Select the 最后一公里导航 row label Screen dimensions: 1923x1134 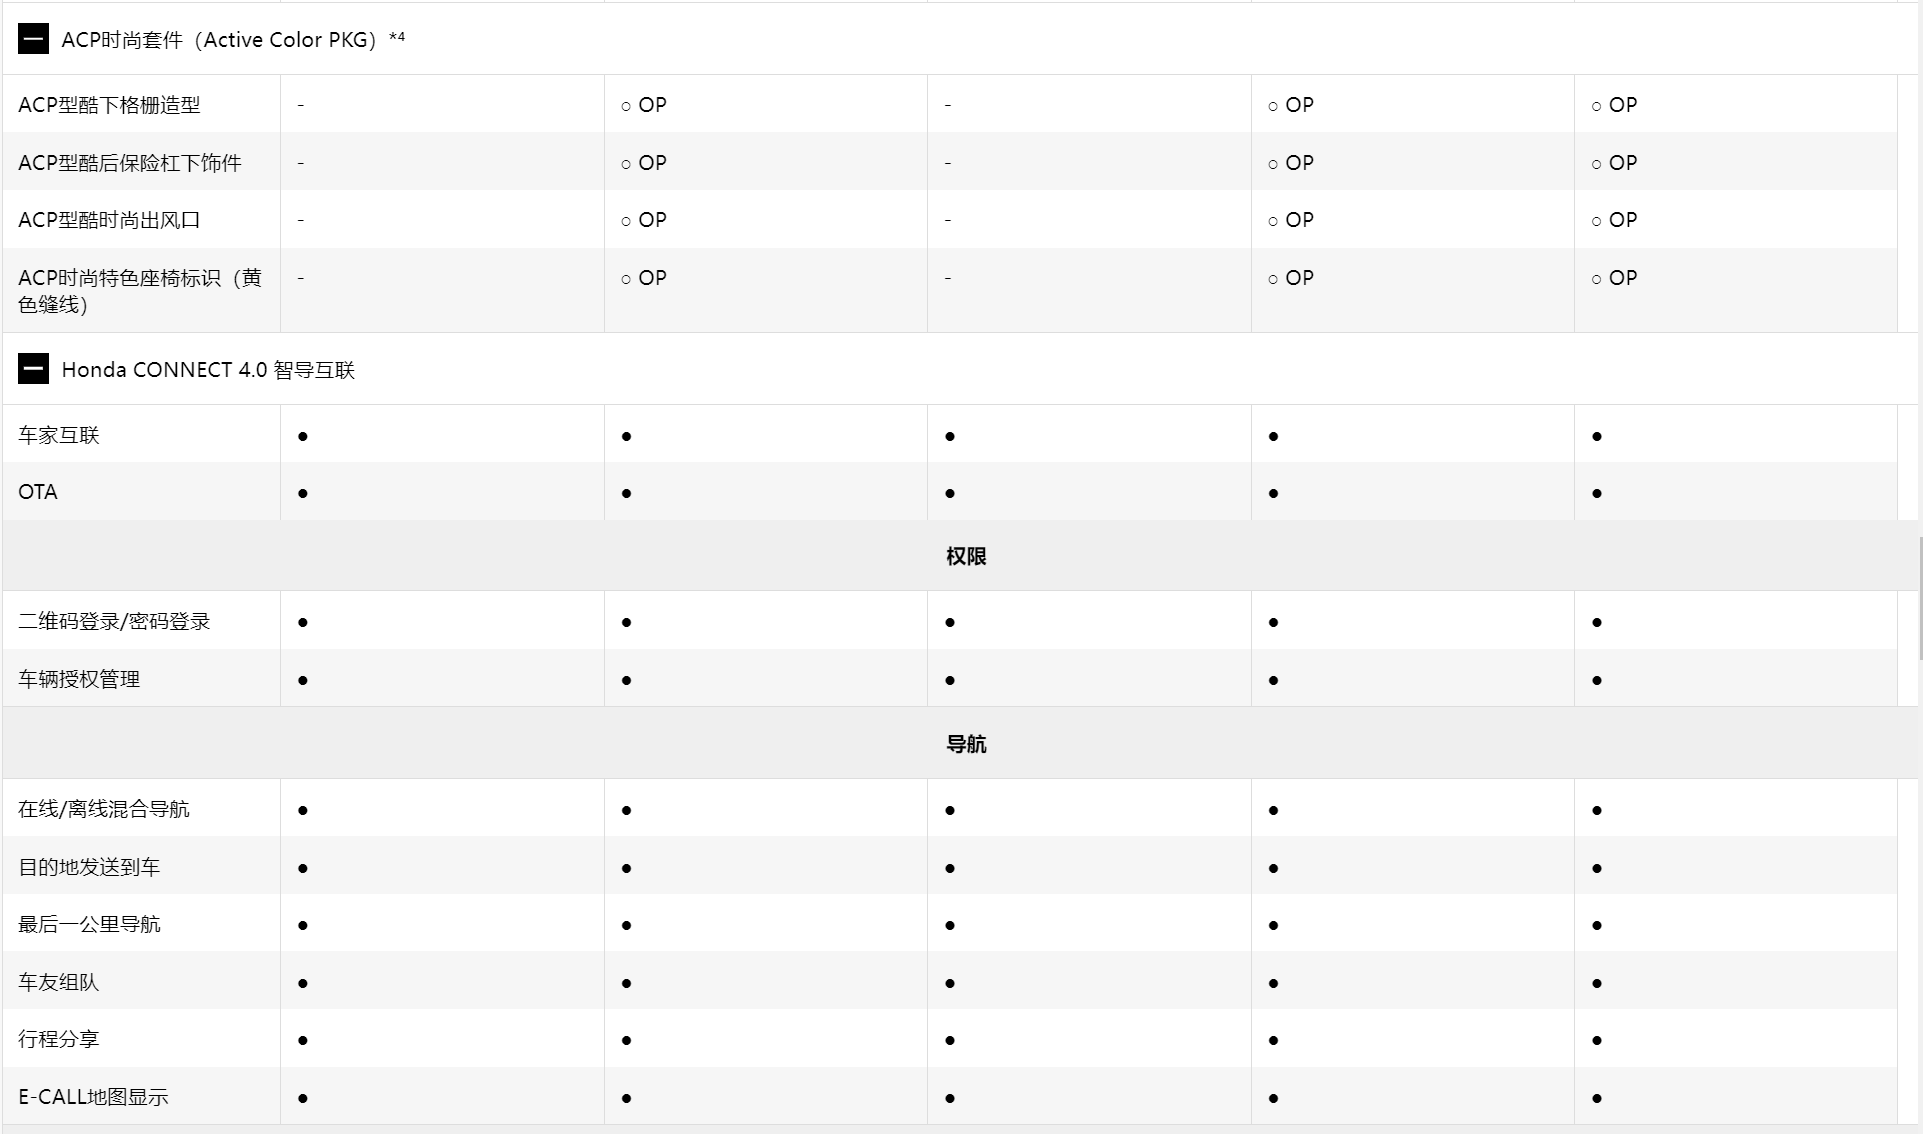tap(89, 924)
